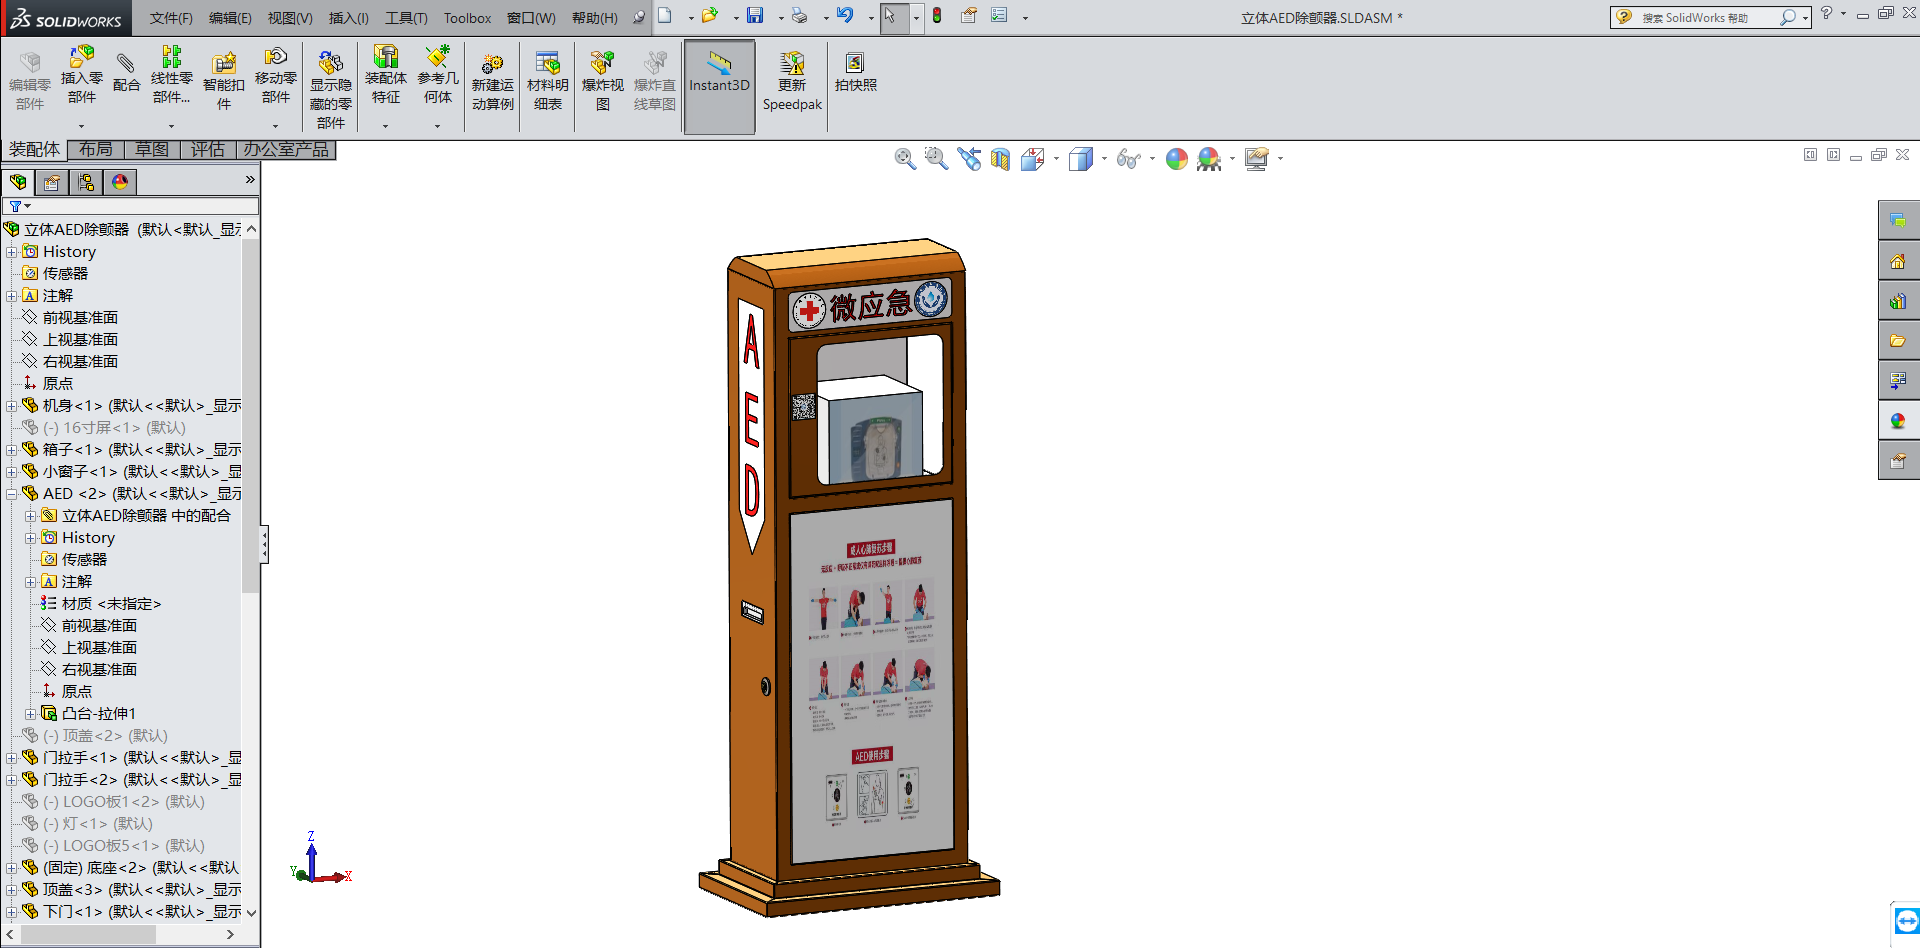Open the 视图(V) menu
Screen dimensions: 1920x948
pos(290,18)
